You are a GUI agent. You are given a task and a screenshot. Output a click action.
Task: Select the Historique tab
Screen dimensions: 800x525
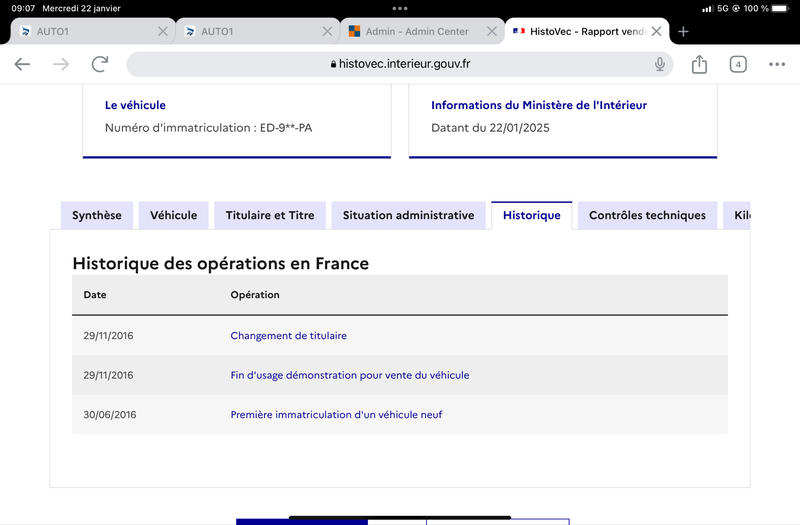tap(532, 215)
